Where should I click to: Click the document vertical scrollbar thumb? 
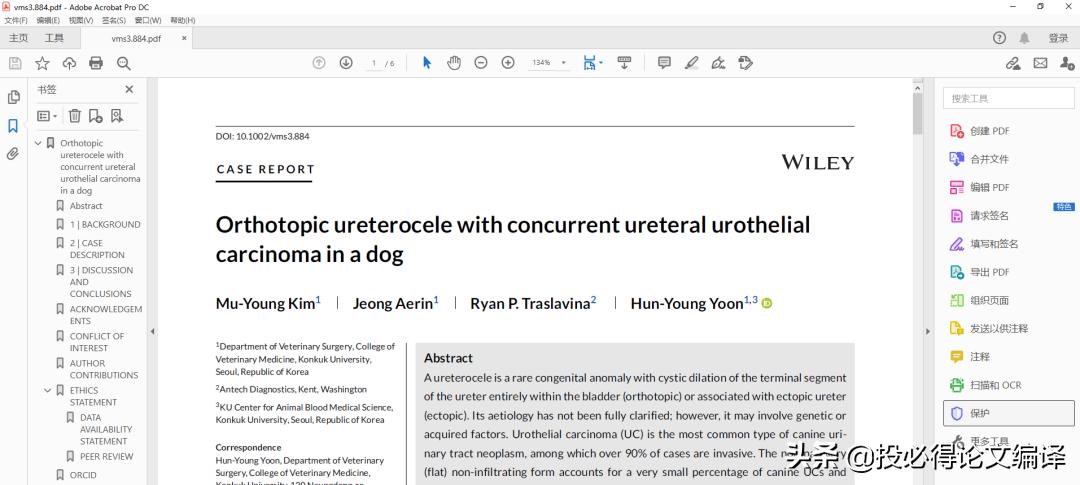pos(917,114)
